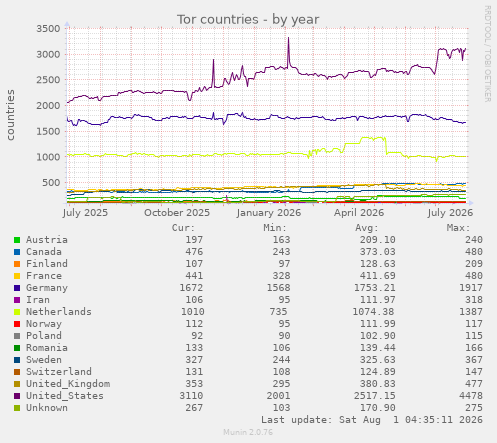Click the 'July 2026' x-axis label
This screenshot has width=497, height=443.
[x=450, y=213]
